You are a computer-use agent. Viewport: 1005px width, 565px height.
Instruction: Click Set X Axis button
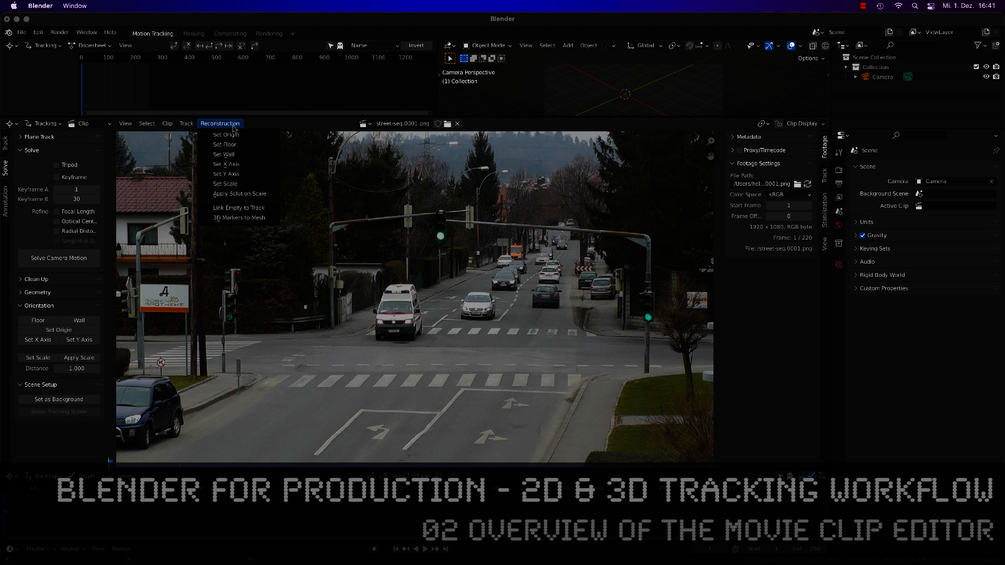[x=38, y=340]
